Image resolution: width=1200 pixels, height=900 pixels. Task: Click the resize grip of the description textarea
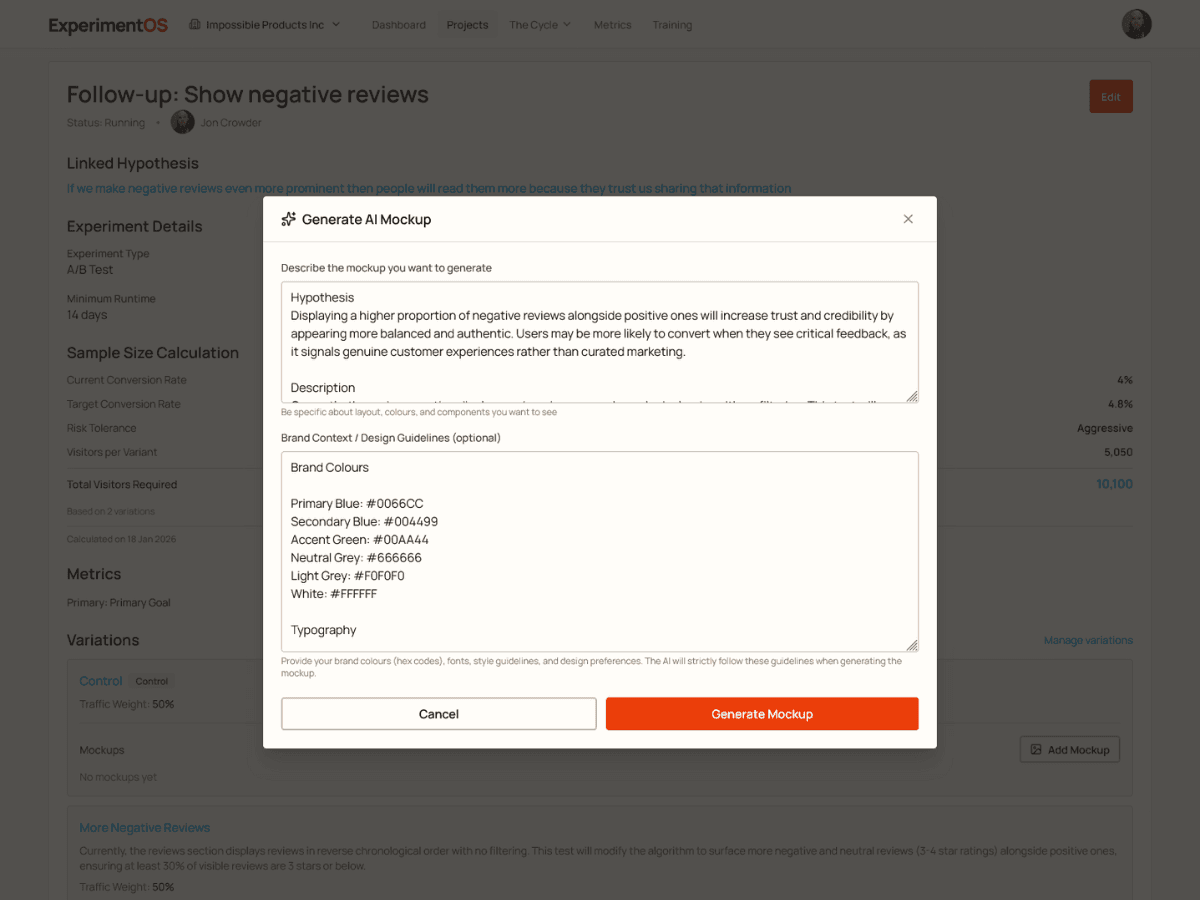click(x=911, y=396)
